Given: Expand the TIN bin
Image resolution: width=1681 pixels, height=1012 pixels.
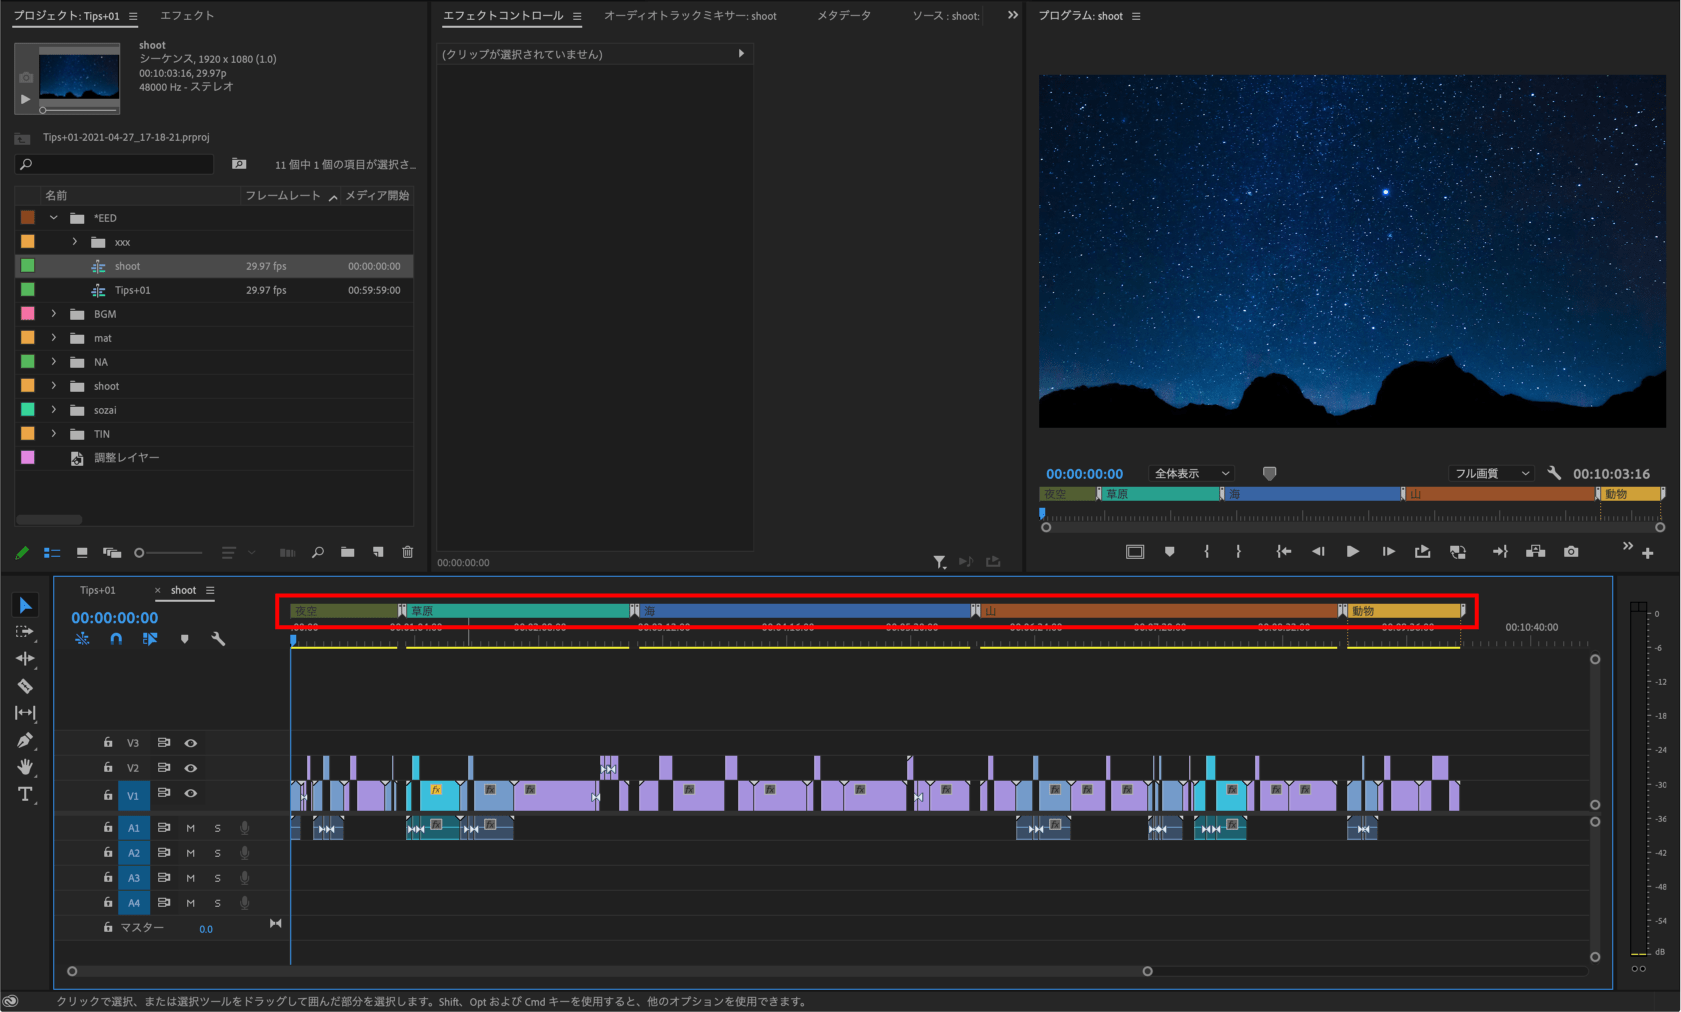Looking at the screenshot, I should pyautogui.click(x=54, y=434).
